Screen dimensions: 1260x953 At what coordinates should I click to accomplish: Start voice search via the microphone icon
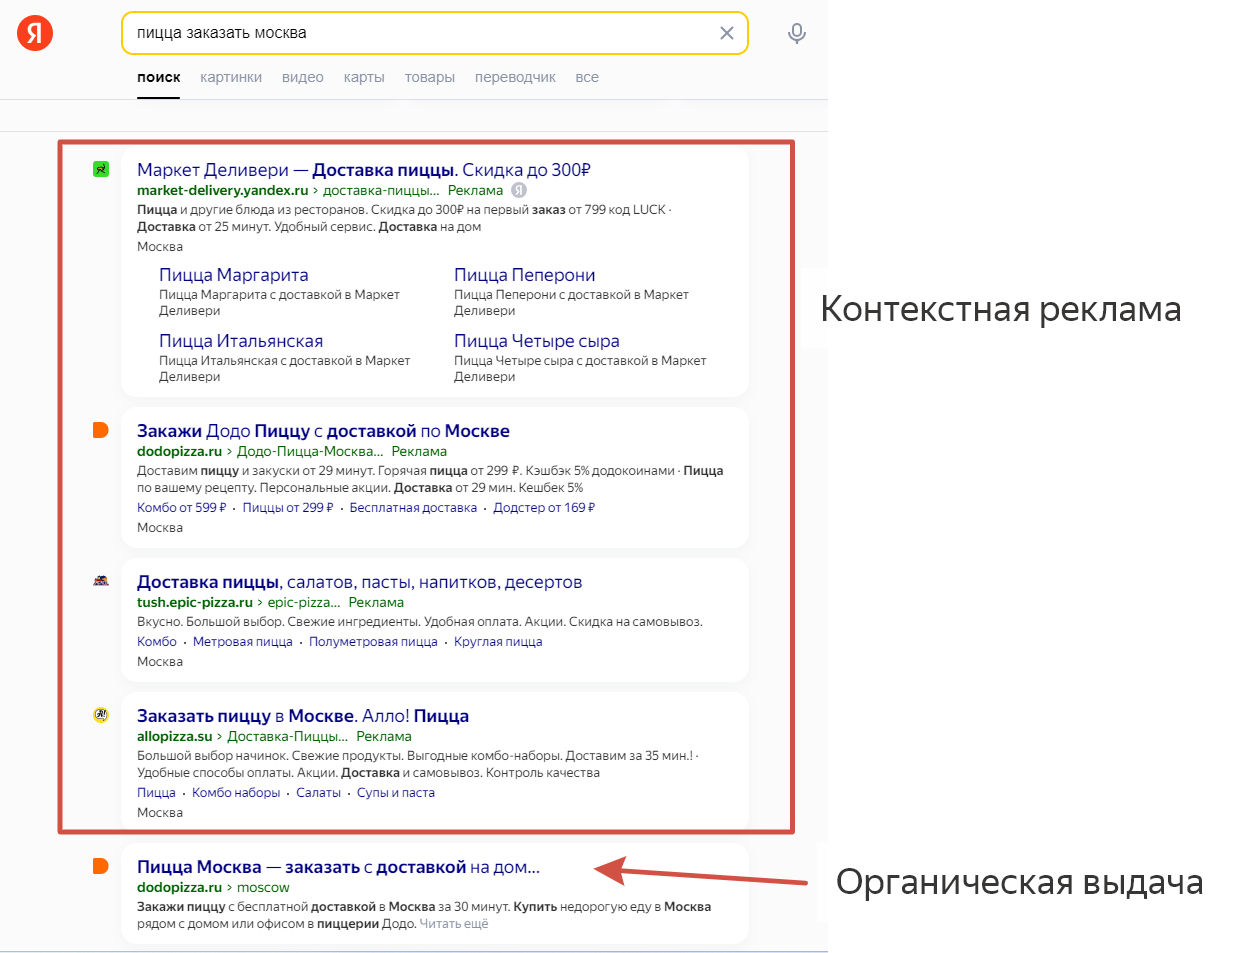[796, 32]
